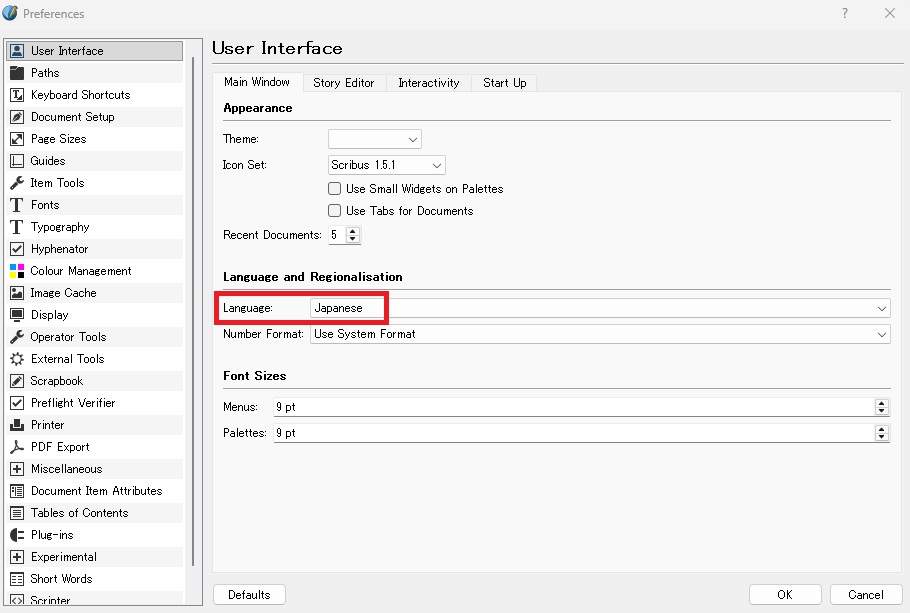Image resolution: width=910 pixels, height=613 pixels.
Task: Click the Menus font size field
Action: 572,407
